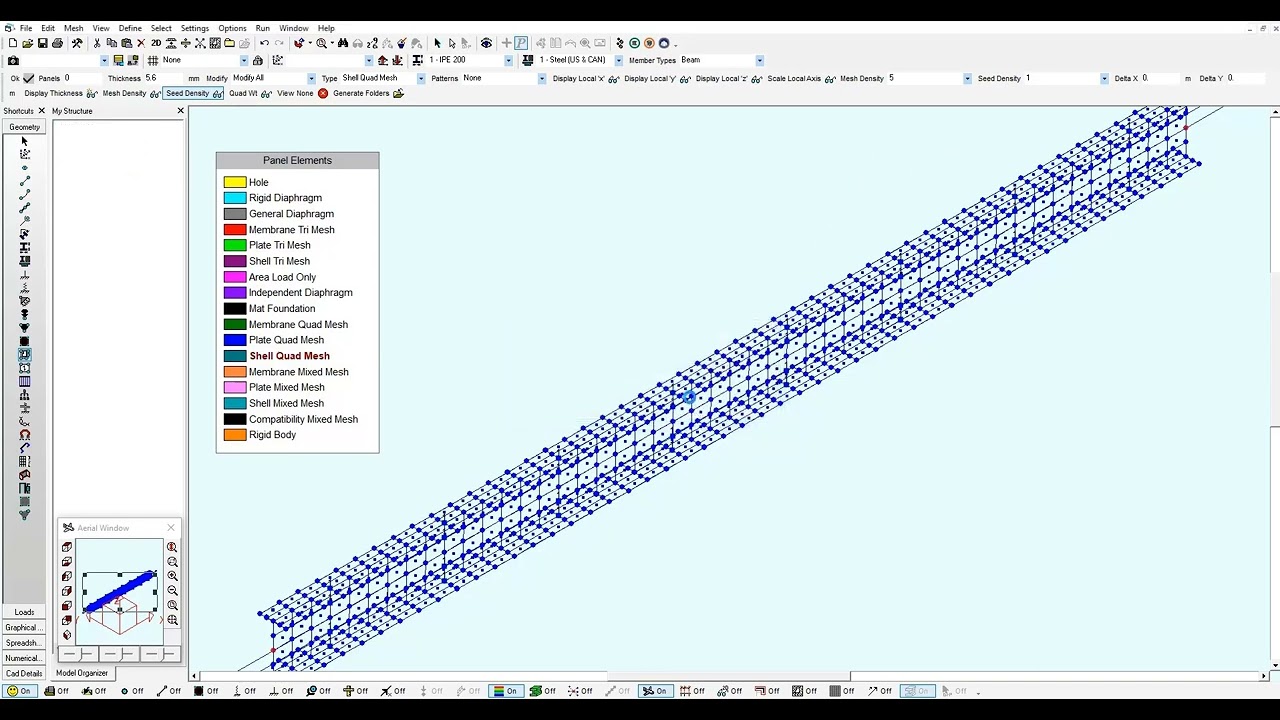Click the bottom isometric cube icon in Aerial Window
Image resolution: width=1280 pixels, height=720 pixels.
67,635
